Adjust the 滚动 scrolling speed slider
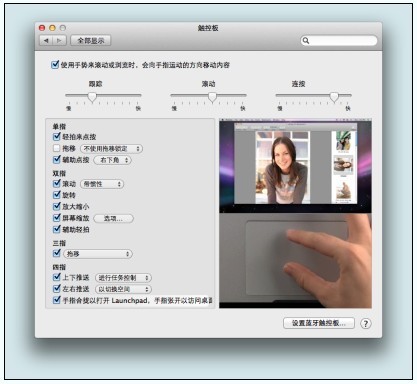The height and width of the screenshot is (384, 417). tap(212, 97)
